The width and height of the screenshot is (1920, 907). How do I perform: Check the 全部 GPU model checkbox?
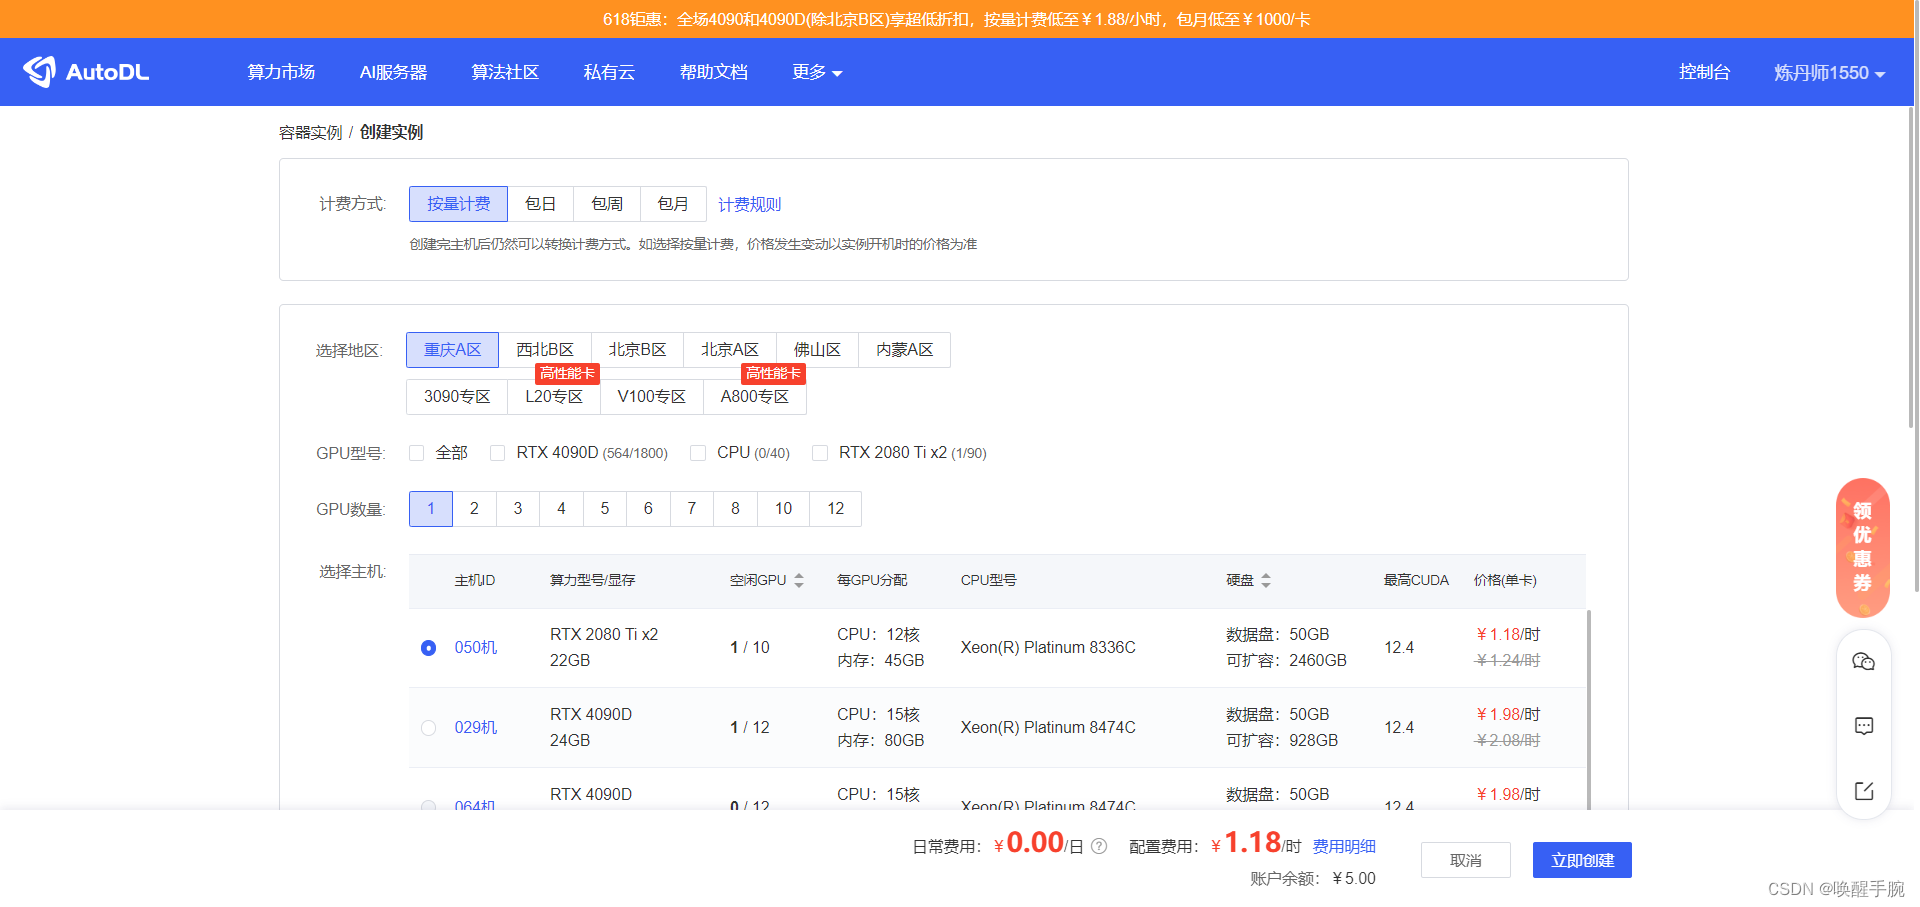[x=417, y=453]
